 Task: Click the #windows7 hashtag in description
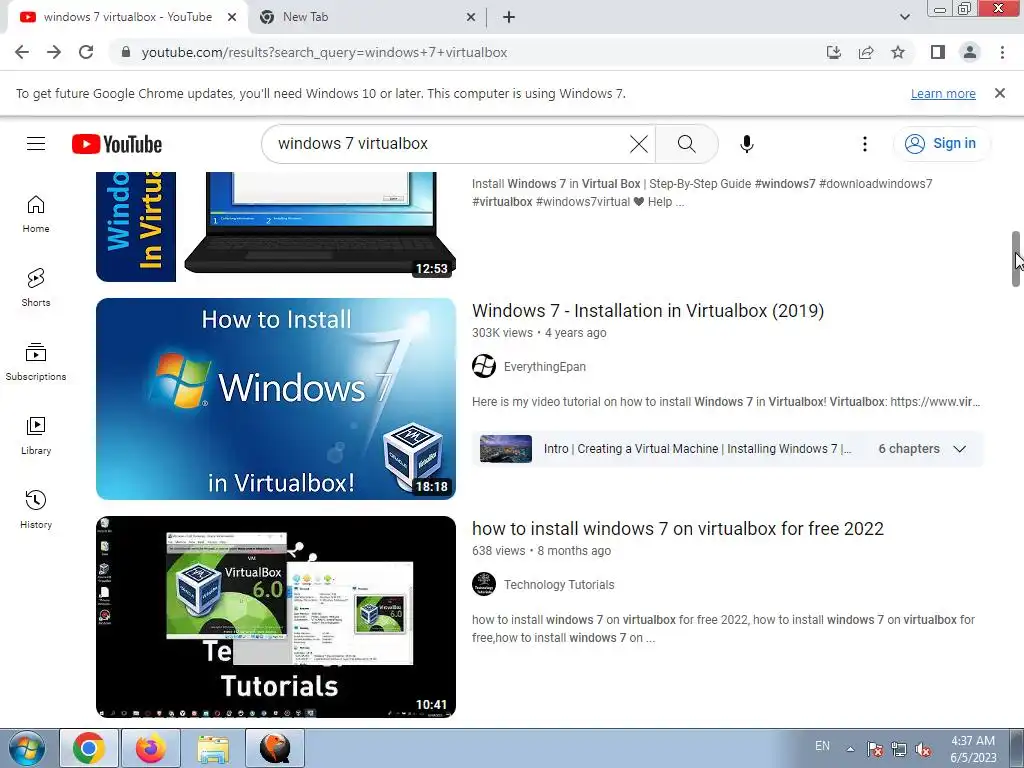pos(785,184)
